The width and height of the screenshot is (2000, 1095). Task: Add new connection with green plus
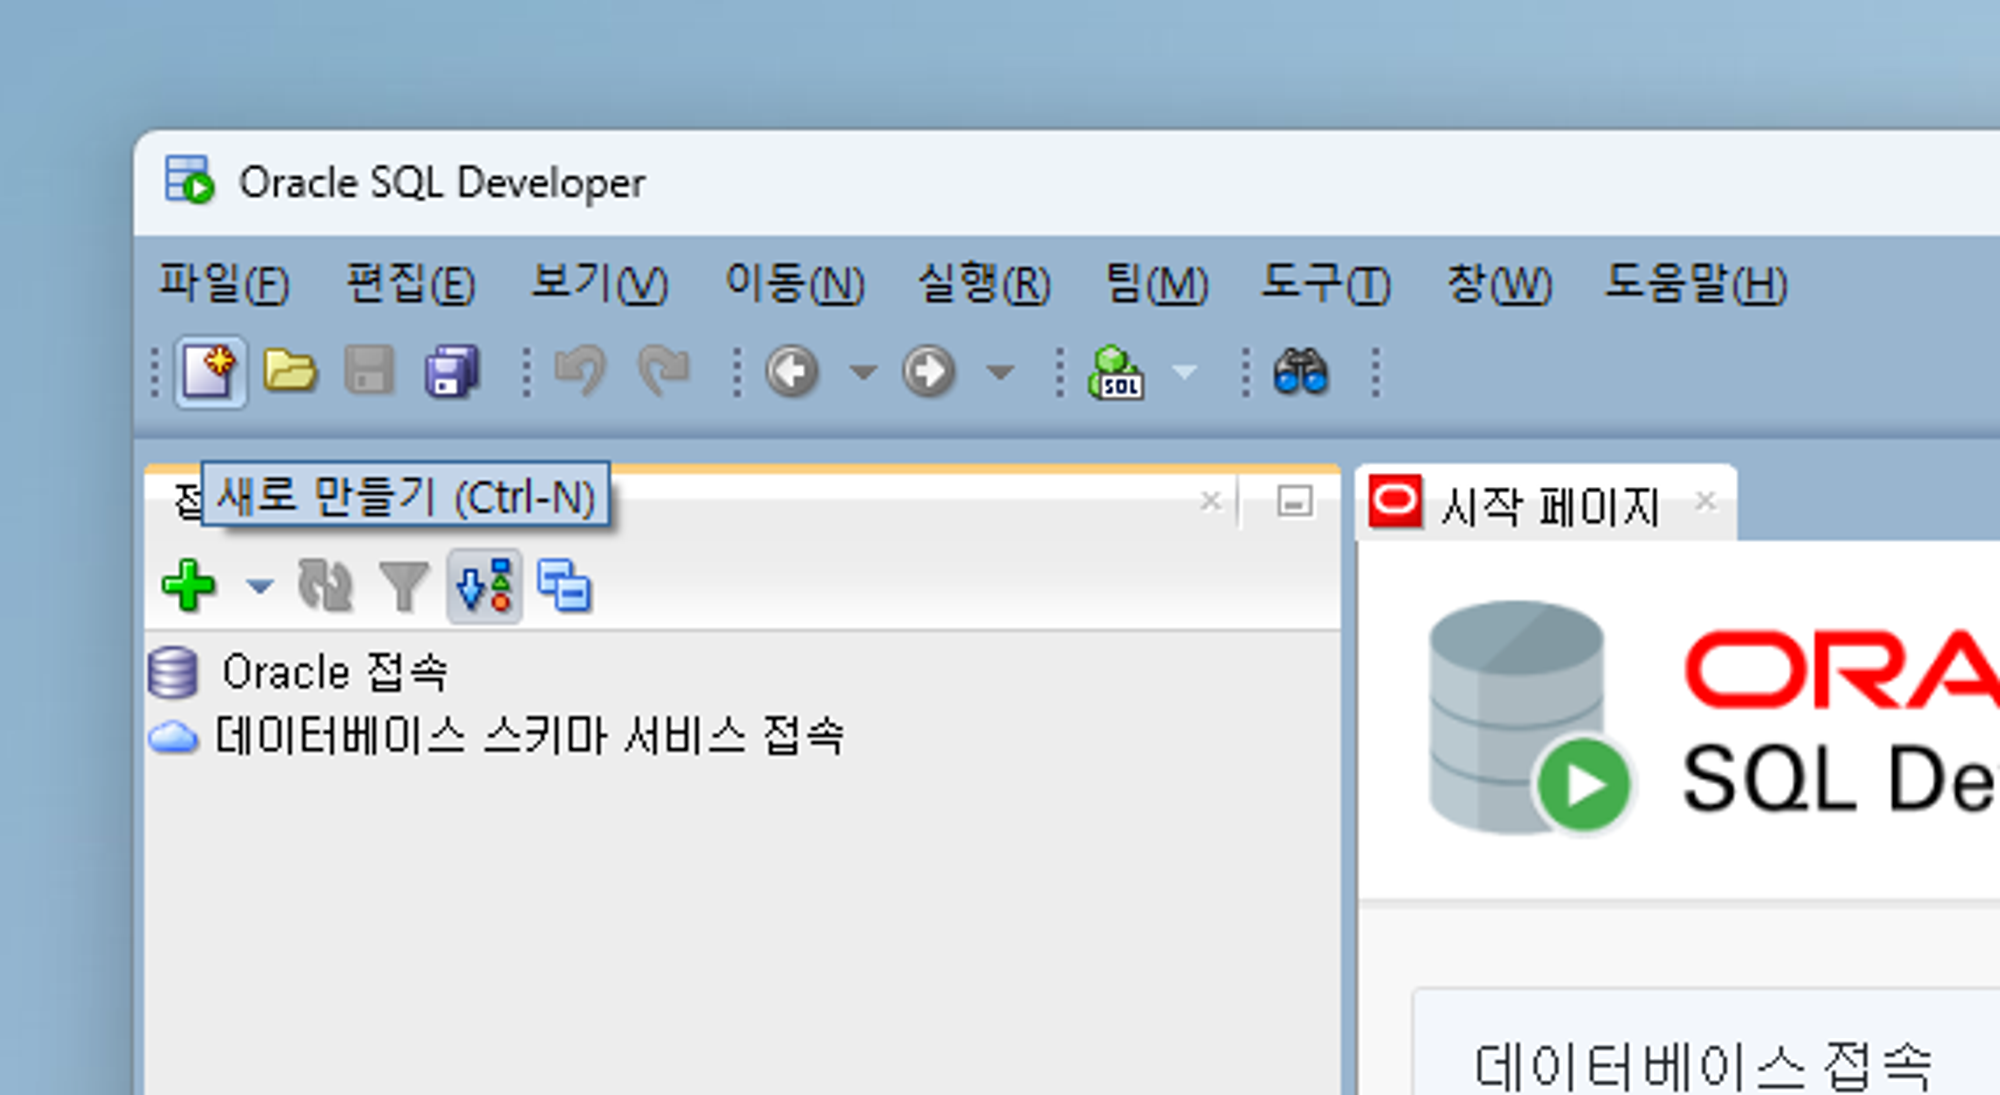[x=189, y=585]
